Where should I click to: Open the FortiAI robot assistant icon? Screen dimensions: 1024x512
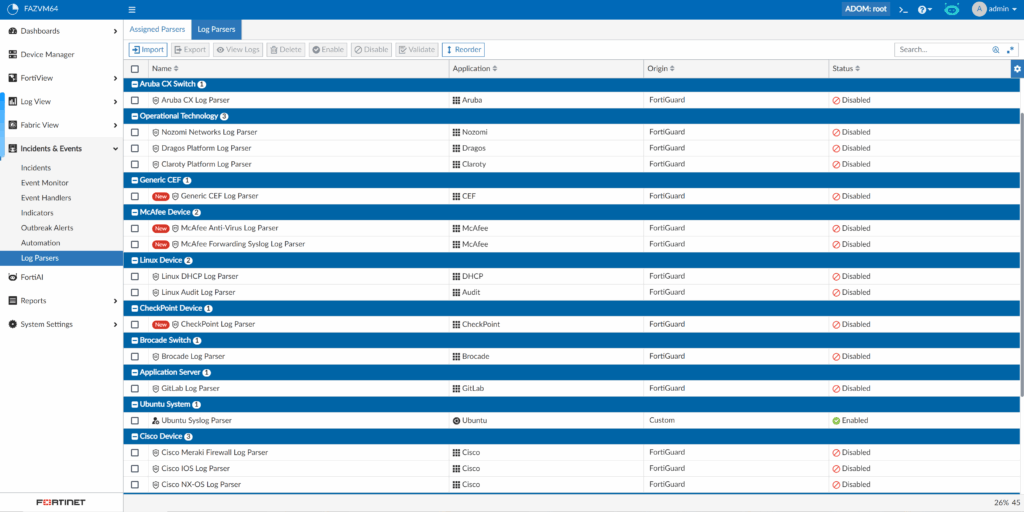[x=952, y=10]
